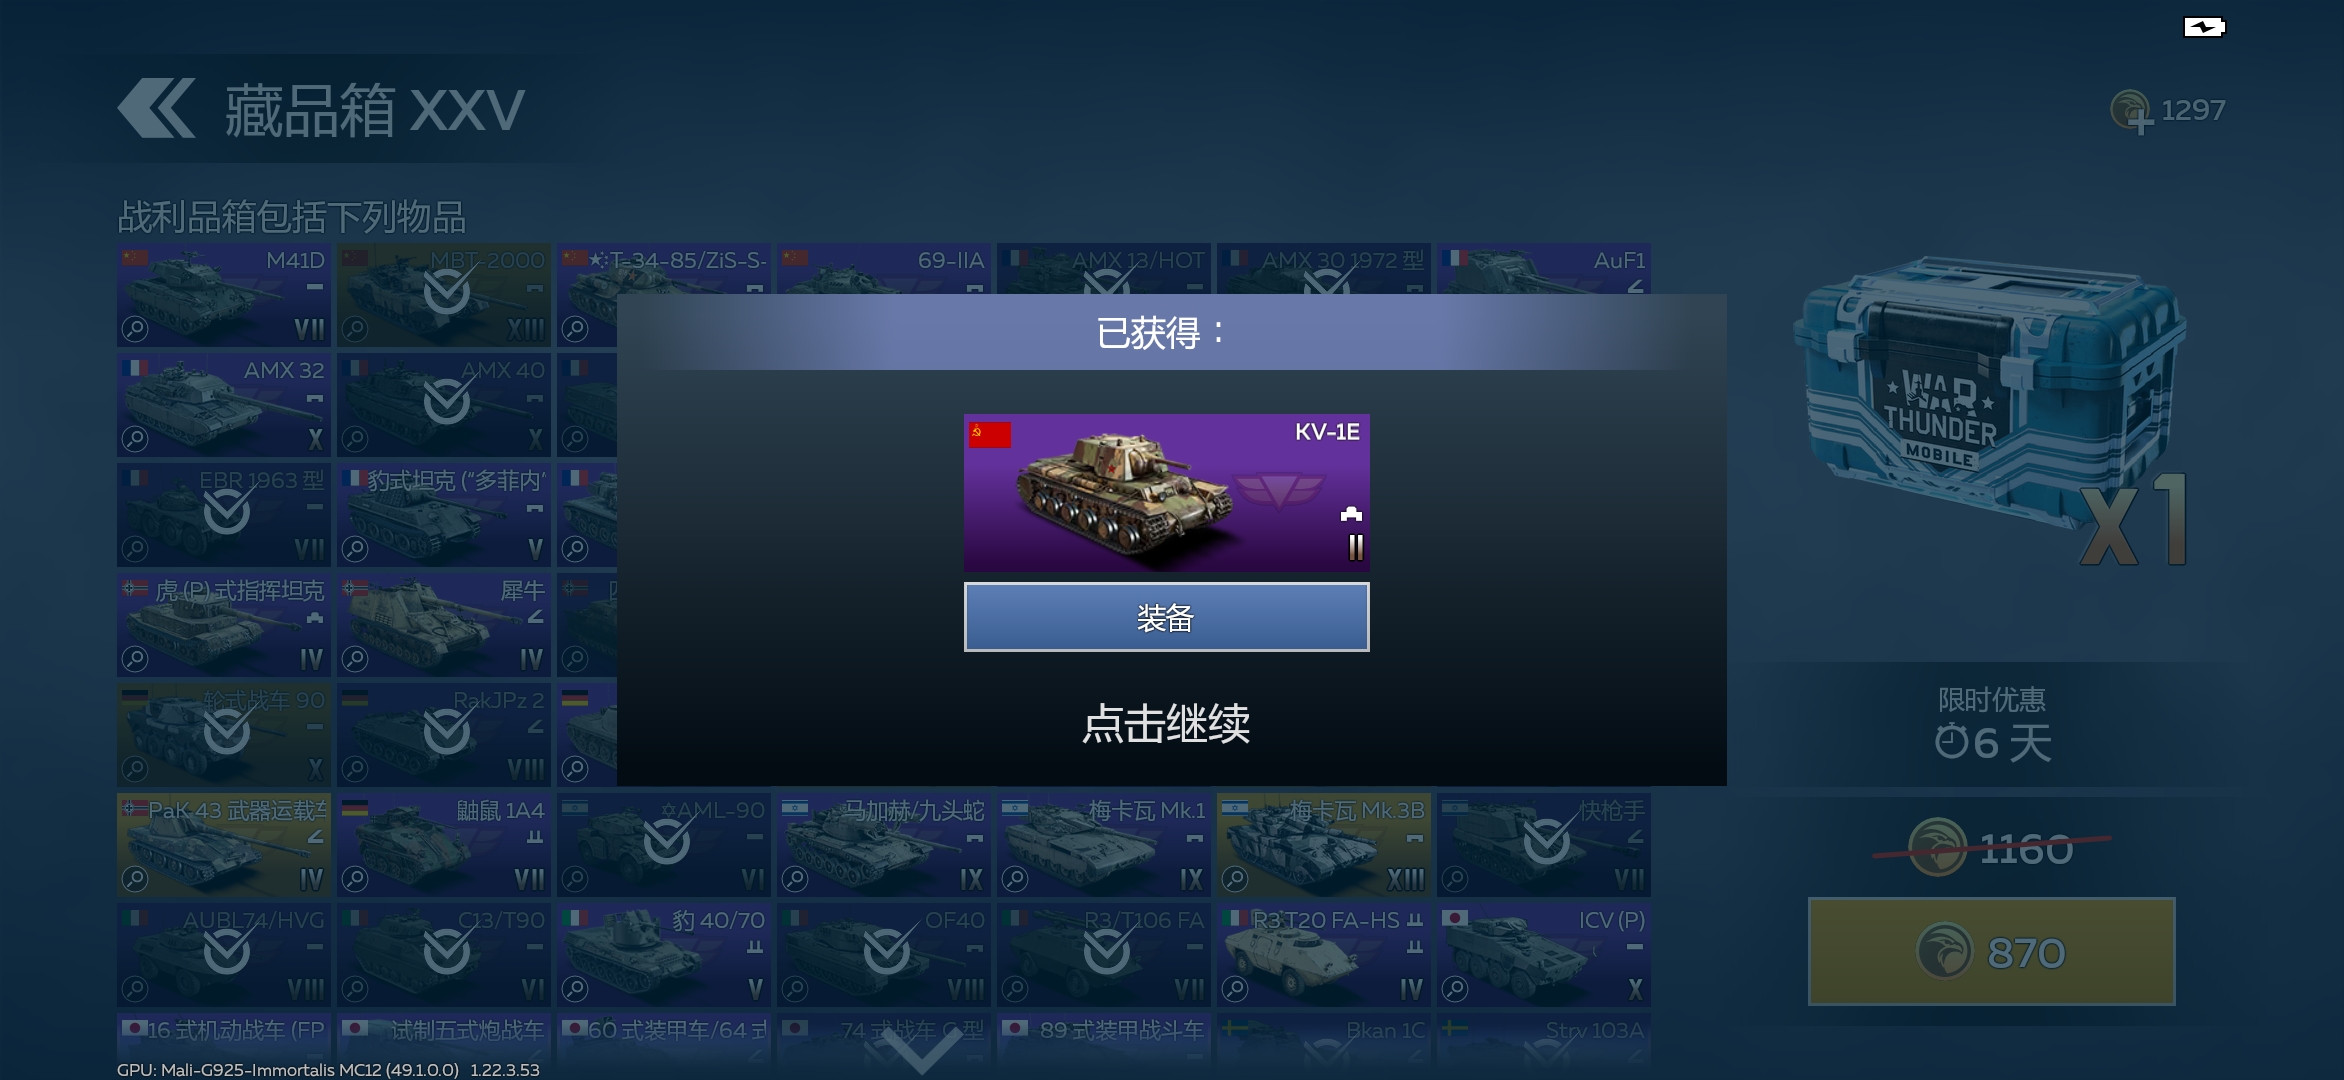Inspect M41D with its magnifier icon
Screen dimensions: 2344x1080
pos(135,328)
